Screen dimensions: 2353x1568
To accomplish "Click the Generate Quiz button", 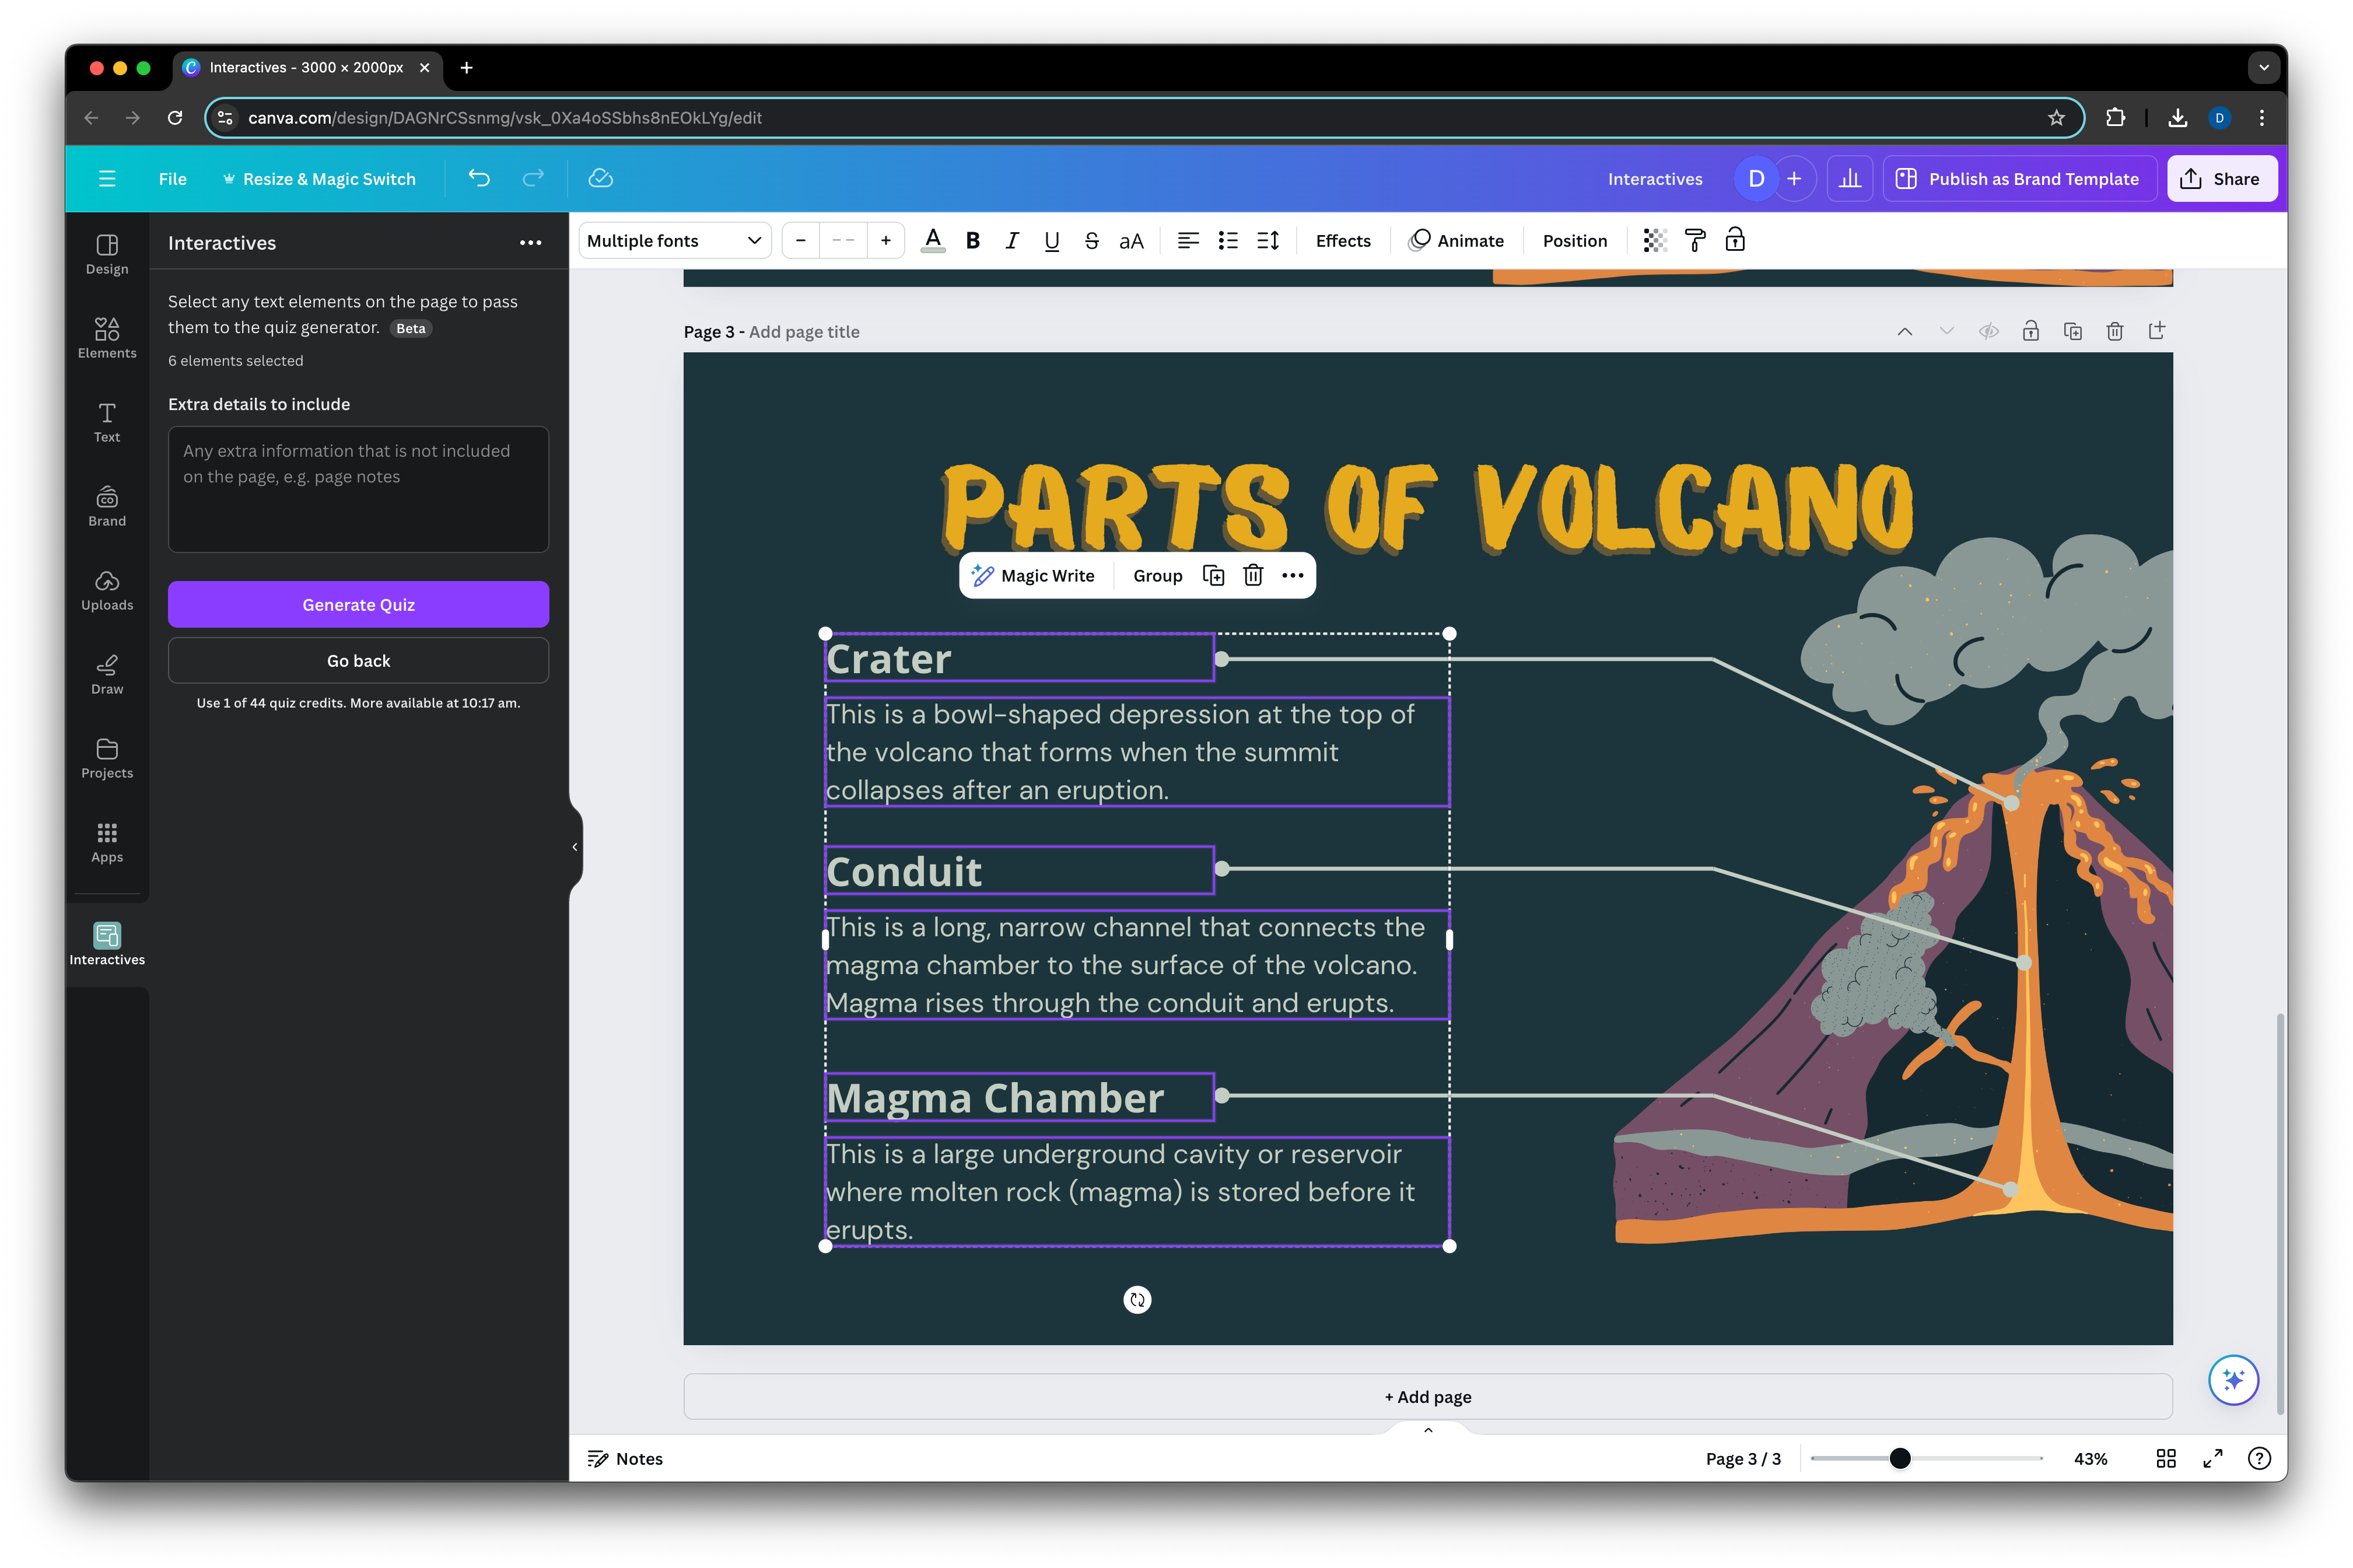I will pos(358,604).
